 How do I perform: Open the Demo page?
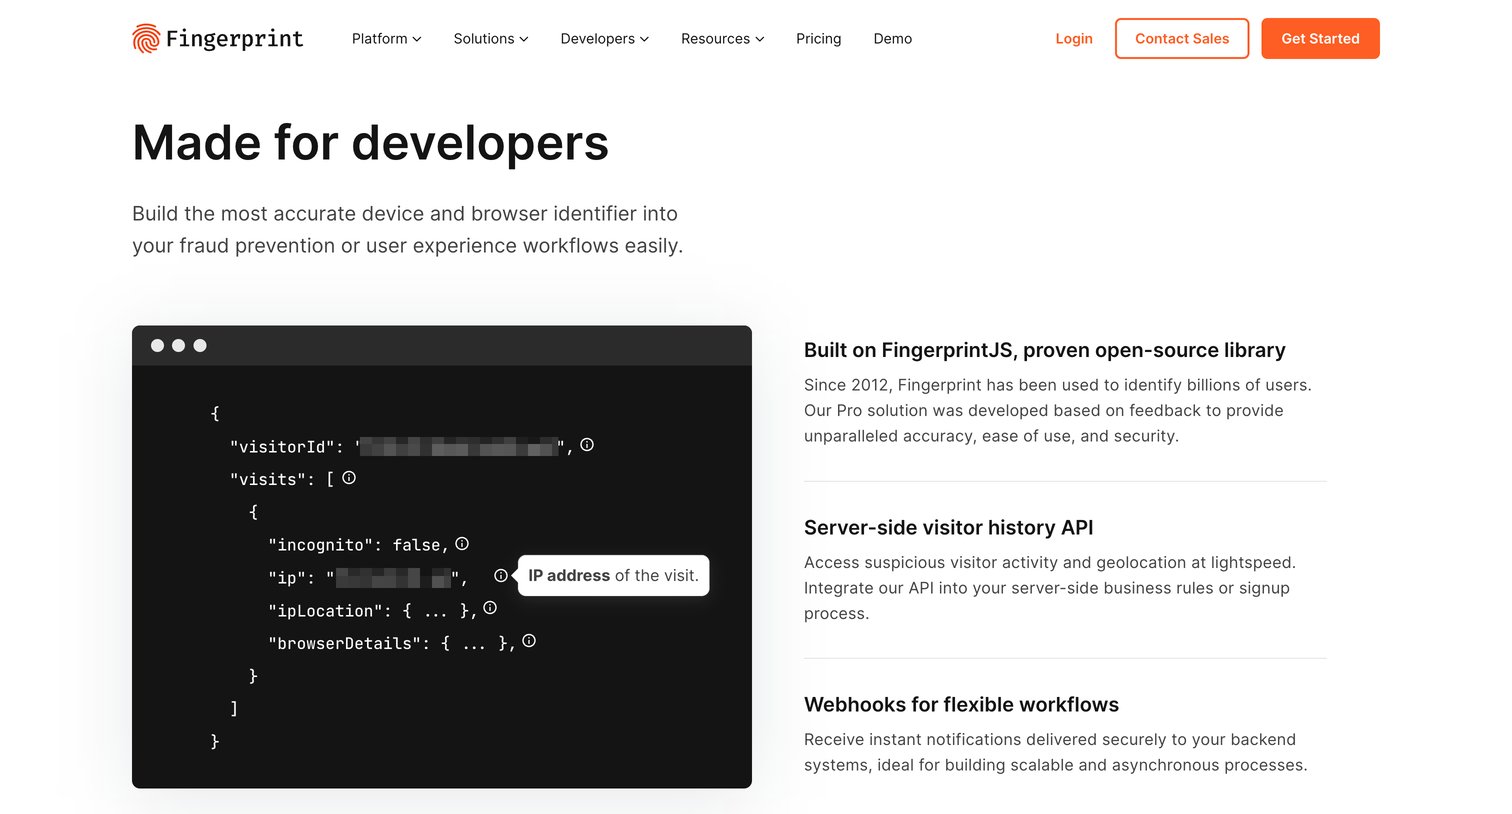[x=893, y=39]
